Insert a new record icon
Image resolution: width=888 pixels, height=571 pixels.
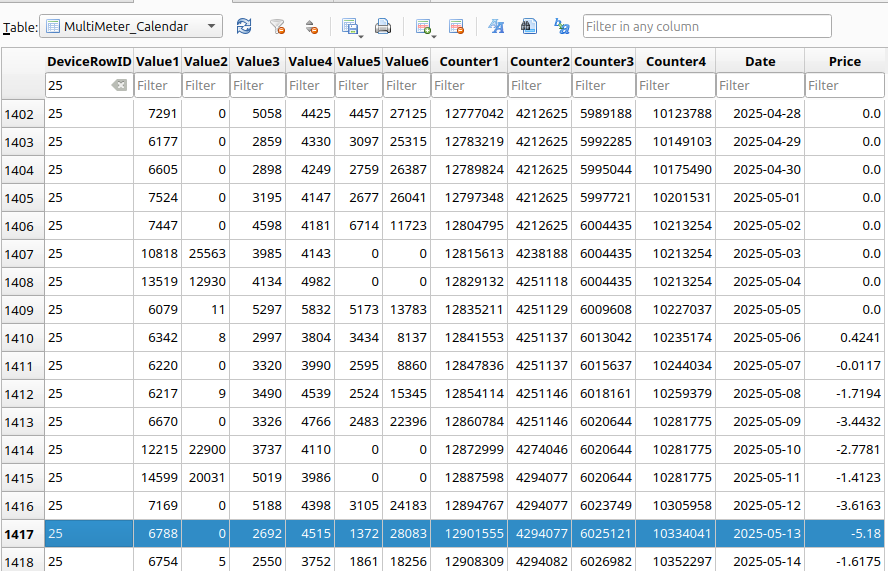(422, 26)
